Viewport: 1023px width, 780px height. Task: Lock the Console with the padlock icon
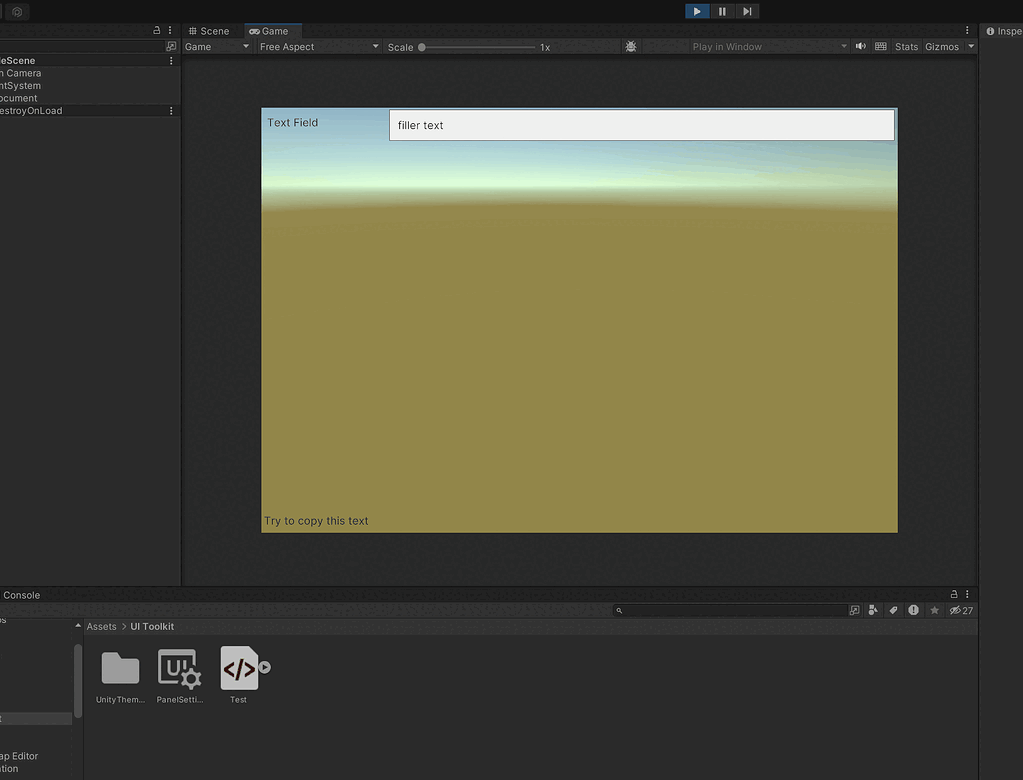tap(954, 594)
